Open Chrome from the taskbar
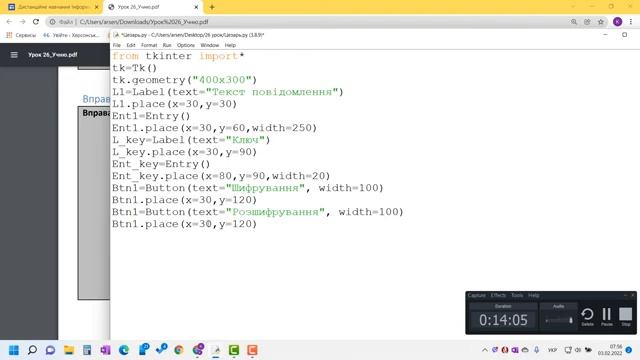The image size is (640, 360). pyautogui.click(x=179, y=350)
